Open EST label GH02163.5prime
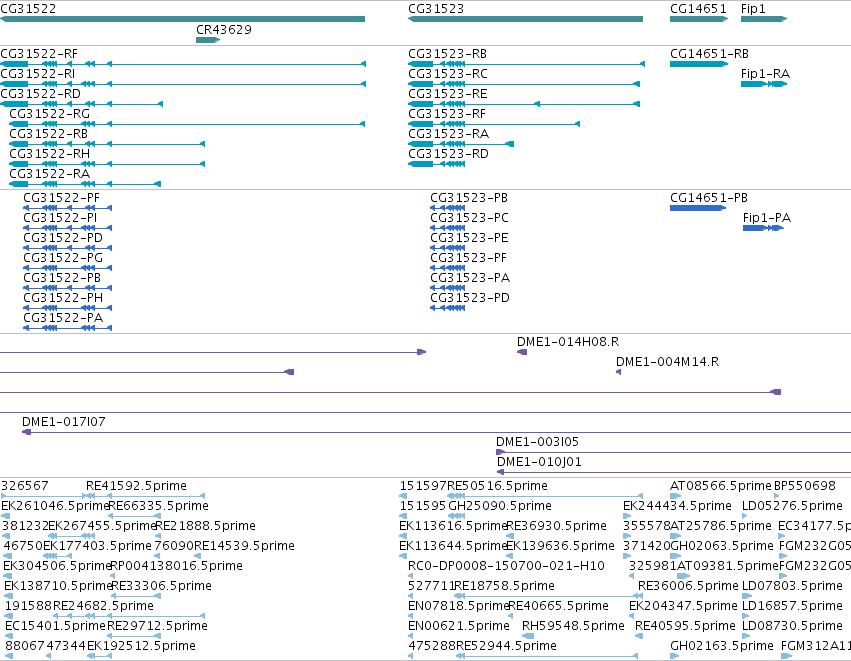 tap(722, 646)
